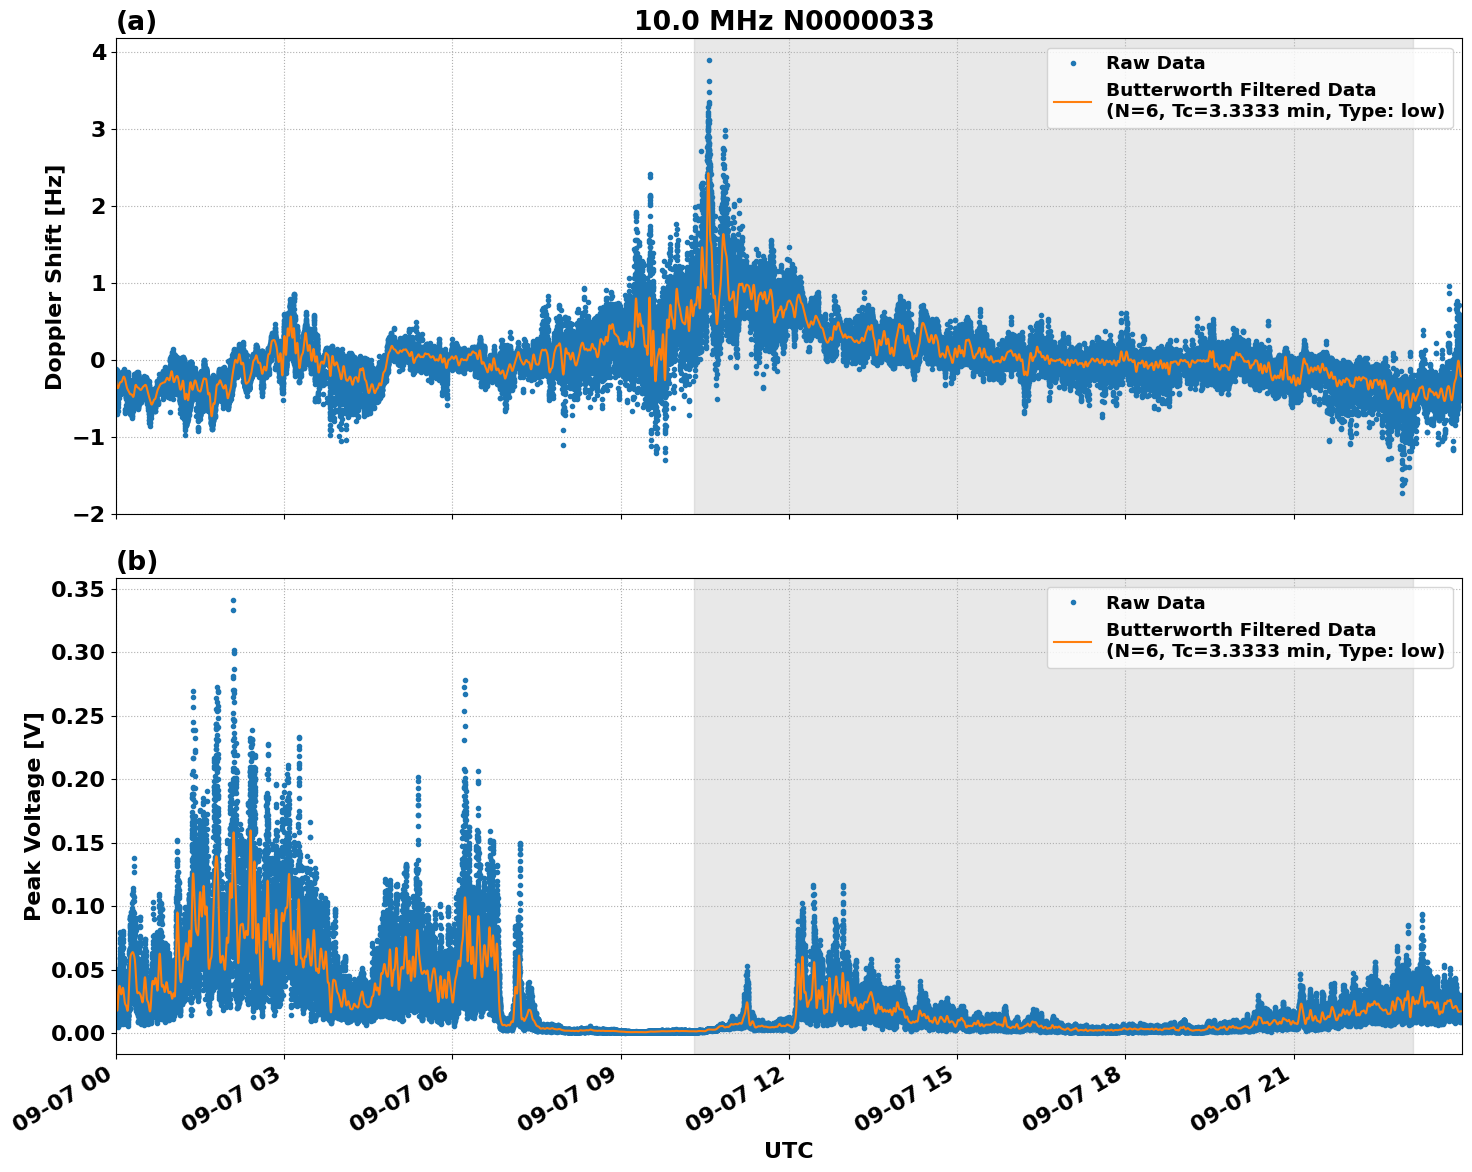Select the panel label (b)
Viewport: 1472px width, 1172px height.
click(138, 561)
